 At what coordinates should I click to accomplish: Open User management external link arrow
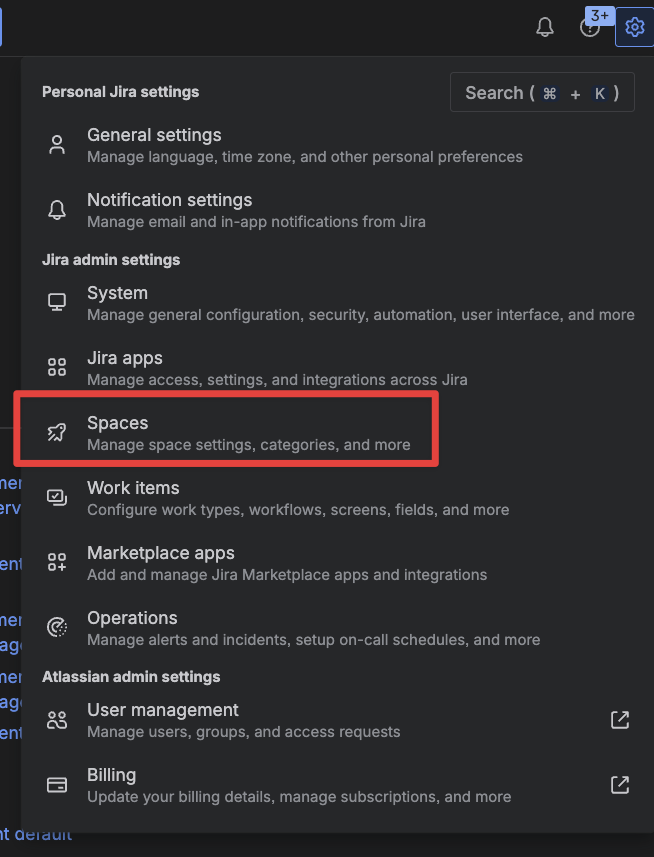[x=620, y=720]
